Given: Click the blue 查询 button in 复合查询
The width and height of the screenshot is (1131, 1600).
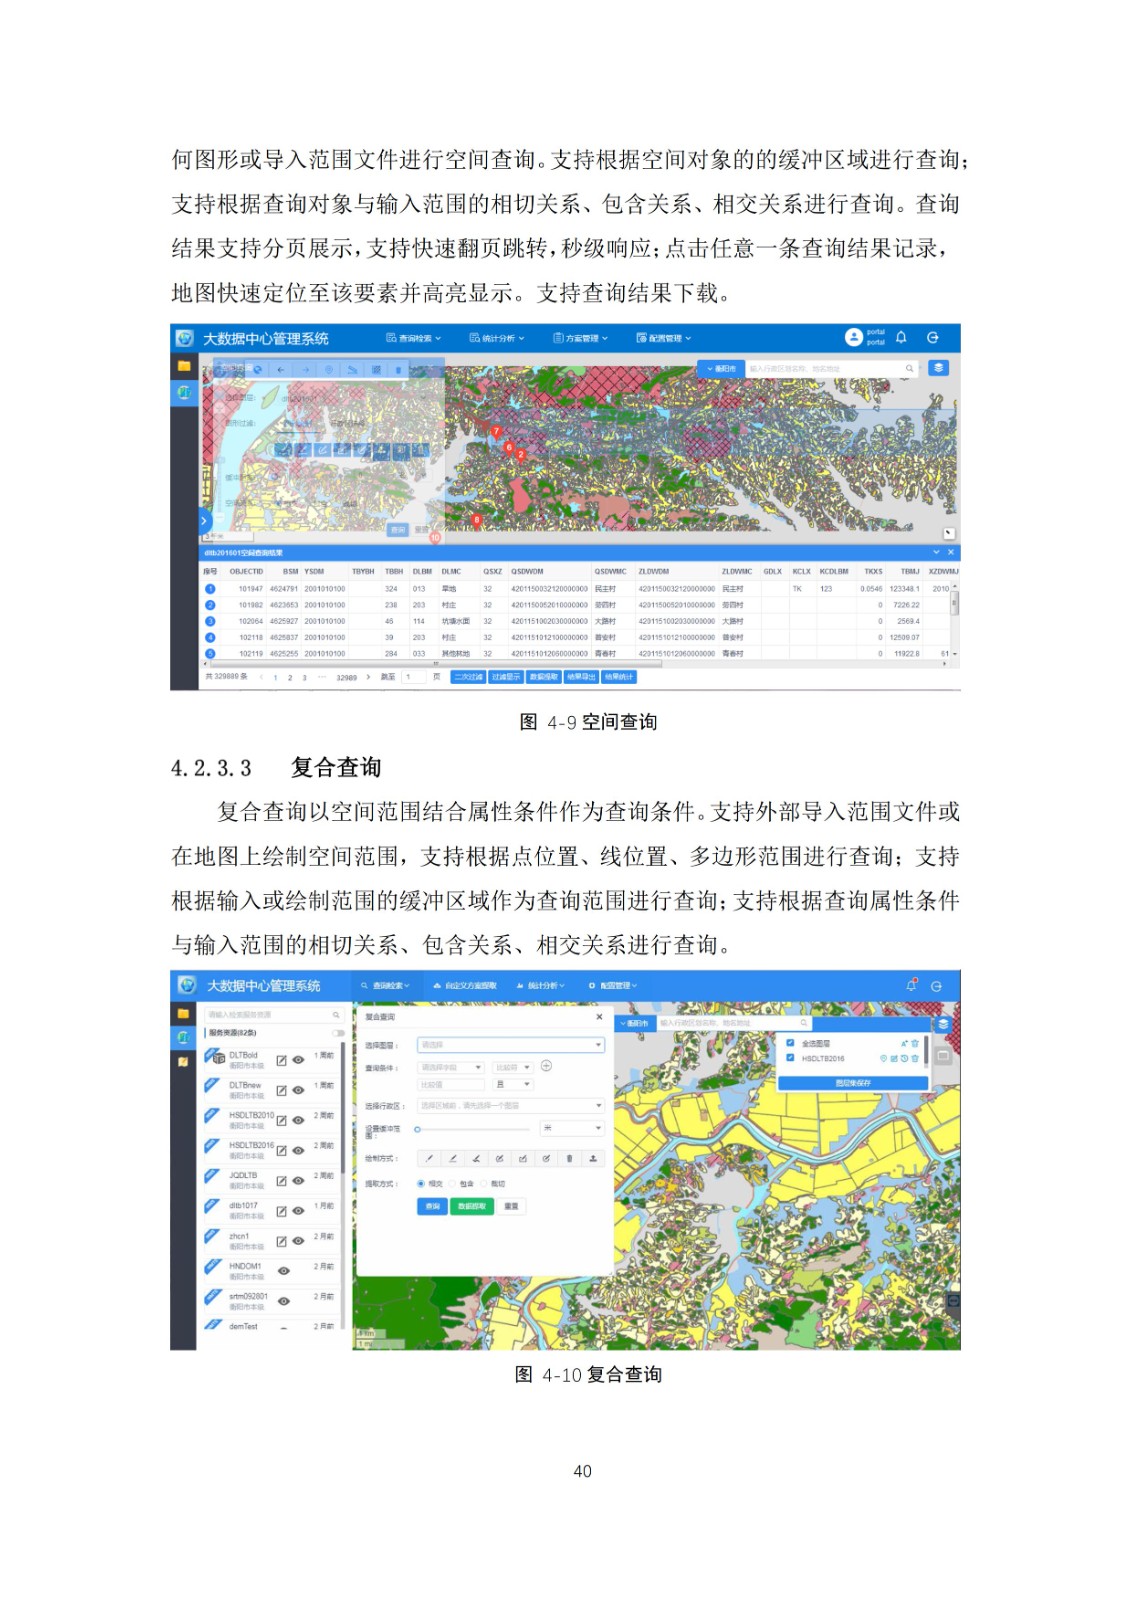Looking at the screenshot, I should tap(432, 1207).
